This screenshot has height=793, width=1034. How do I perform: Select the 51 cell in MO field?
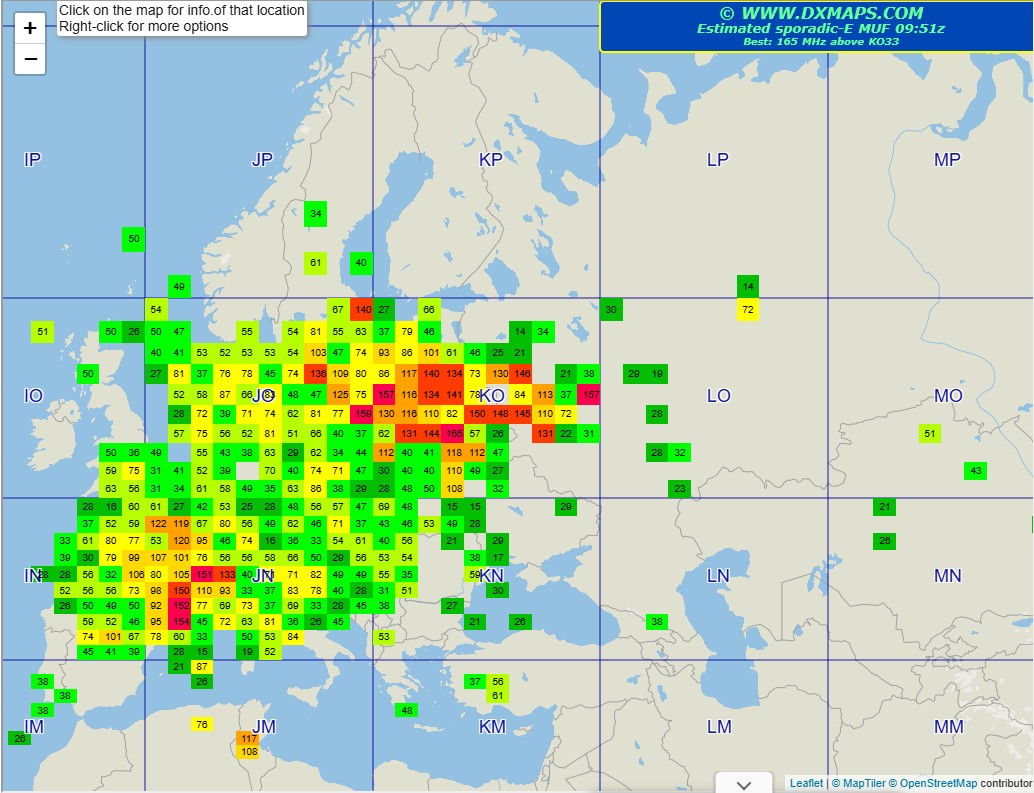coord(929,434)
